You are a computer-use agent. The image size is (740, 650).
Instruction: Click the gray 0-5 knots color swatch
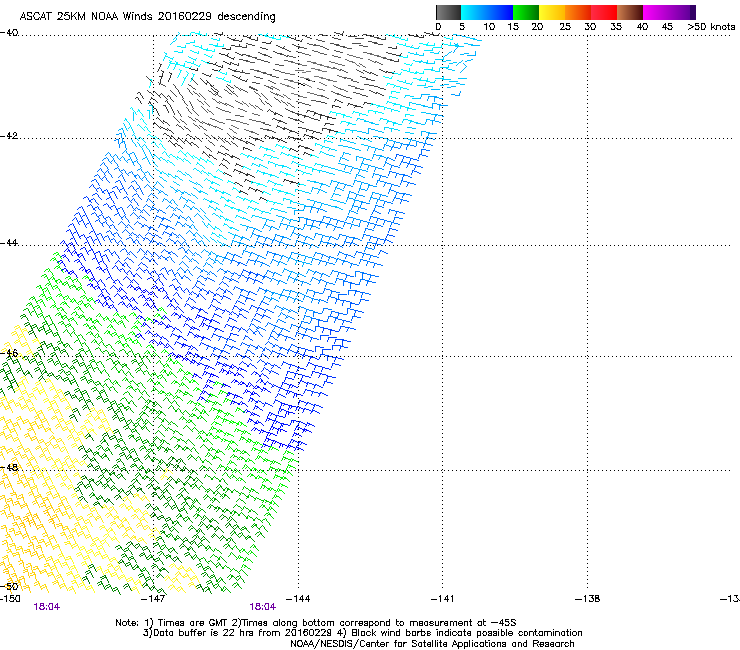point(448,12)
